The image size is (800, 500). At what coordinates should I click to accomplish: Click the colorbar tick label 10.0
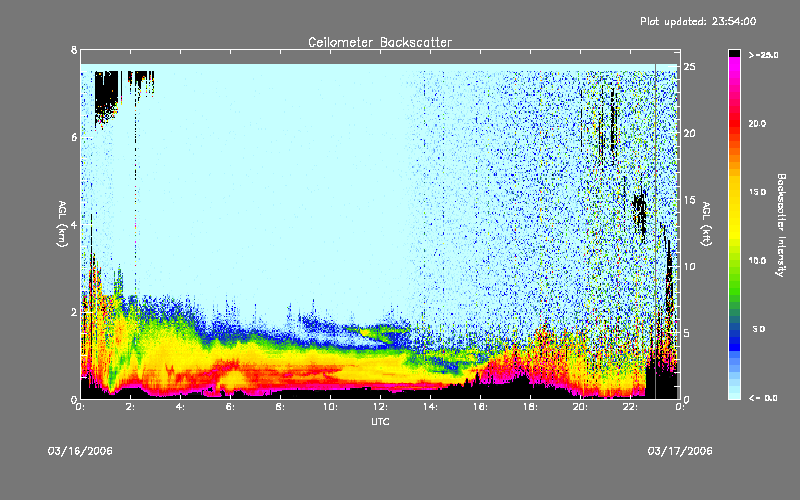tap(758, 261)
